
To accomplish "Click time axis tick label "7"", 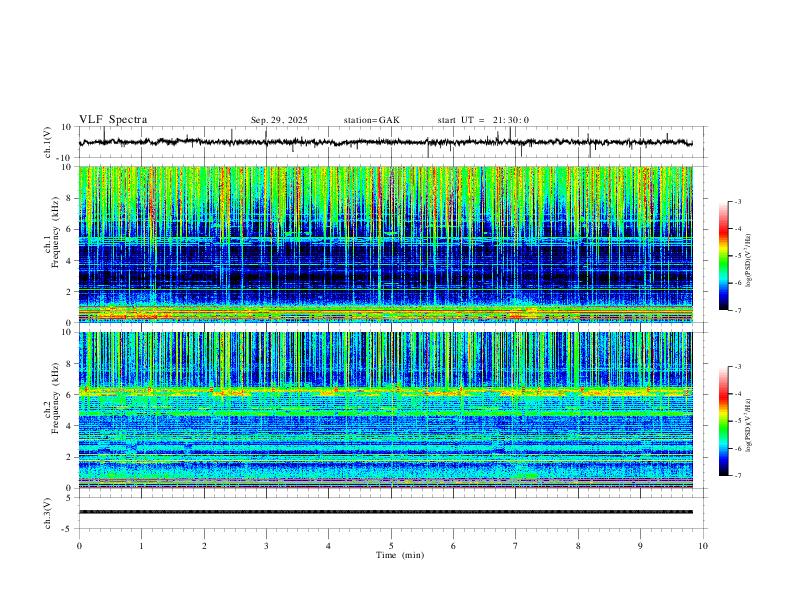I will (x=516, y=546).
